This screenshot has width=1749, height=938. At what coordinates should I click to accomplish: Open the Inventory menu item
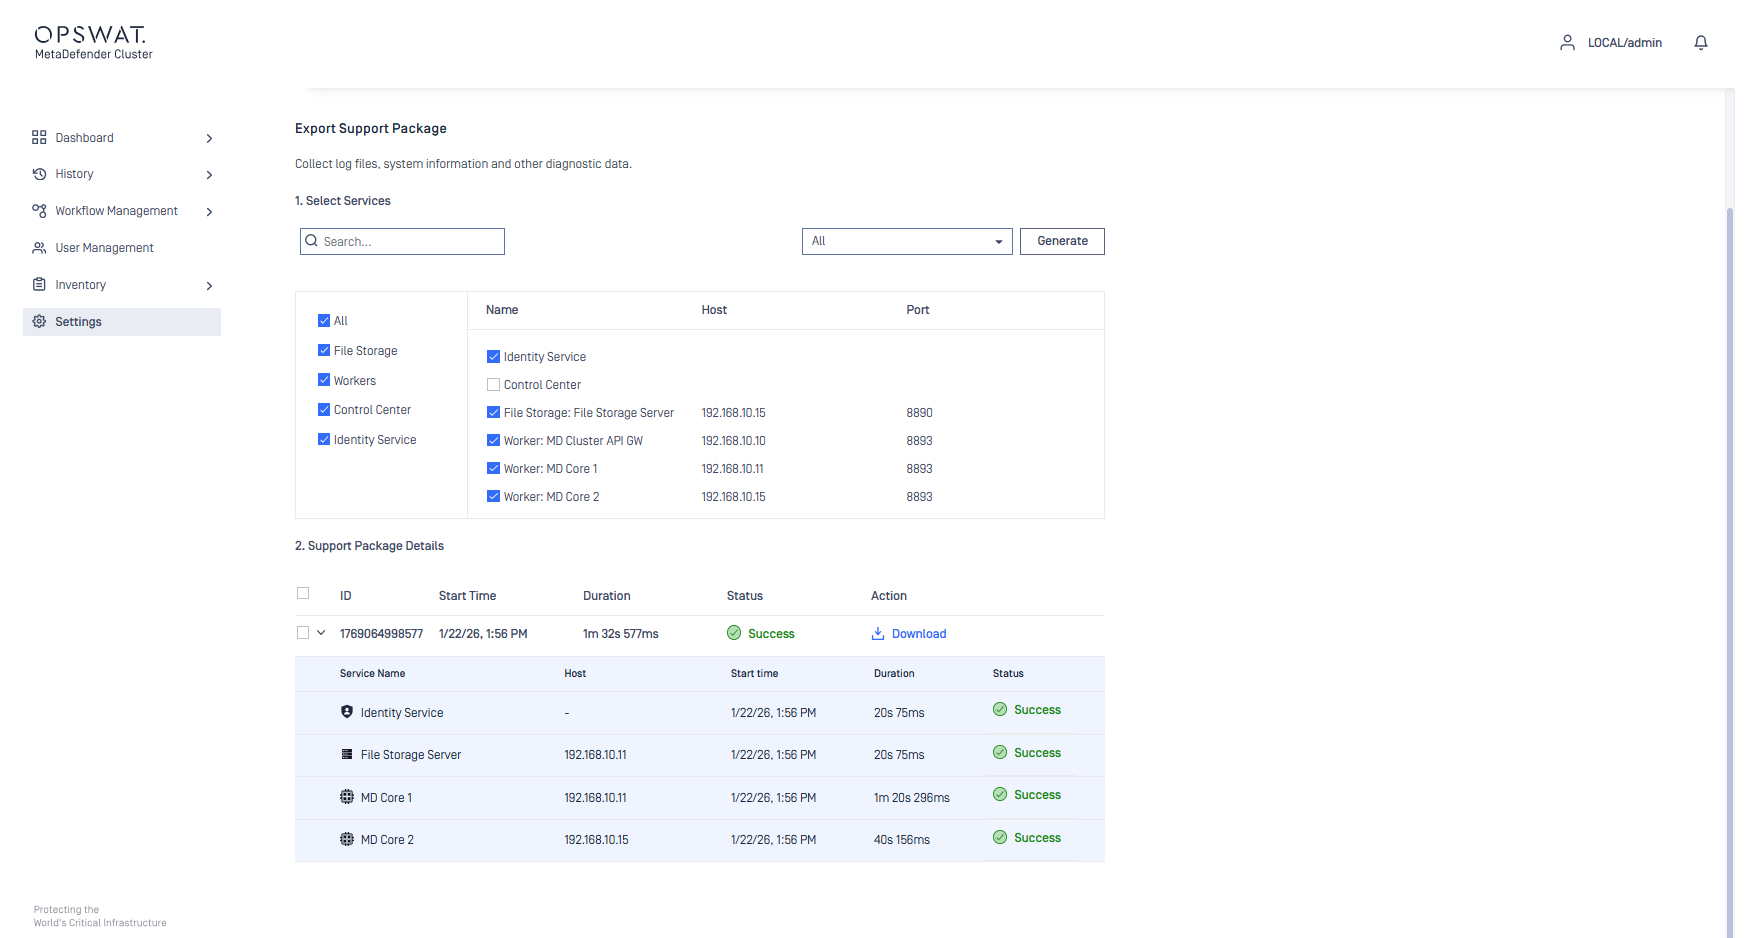81,285
